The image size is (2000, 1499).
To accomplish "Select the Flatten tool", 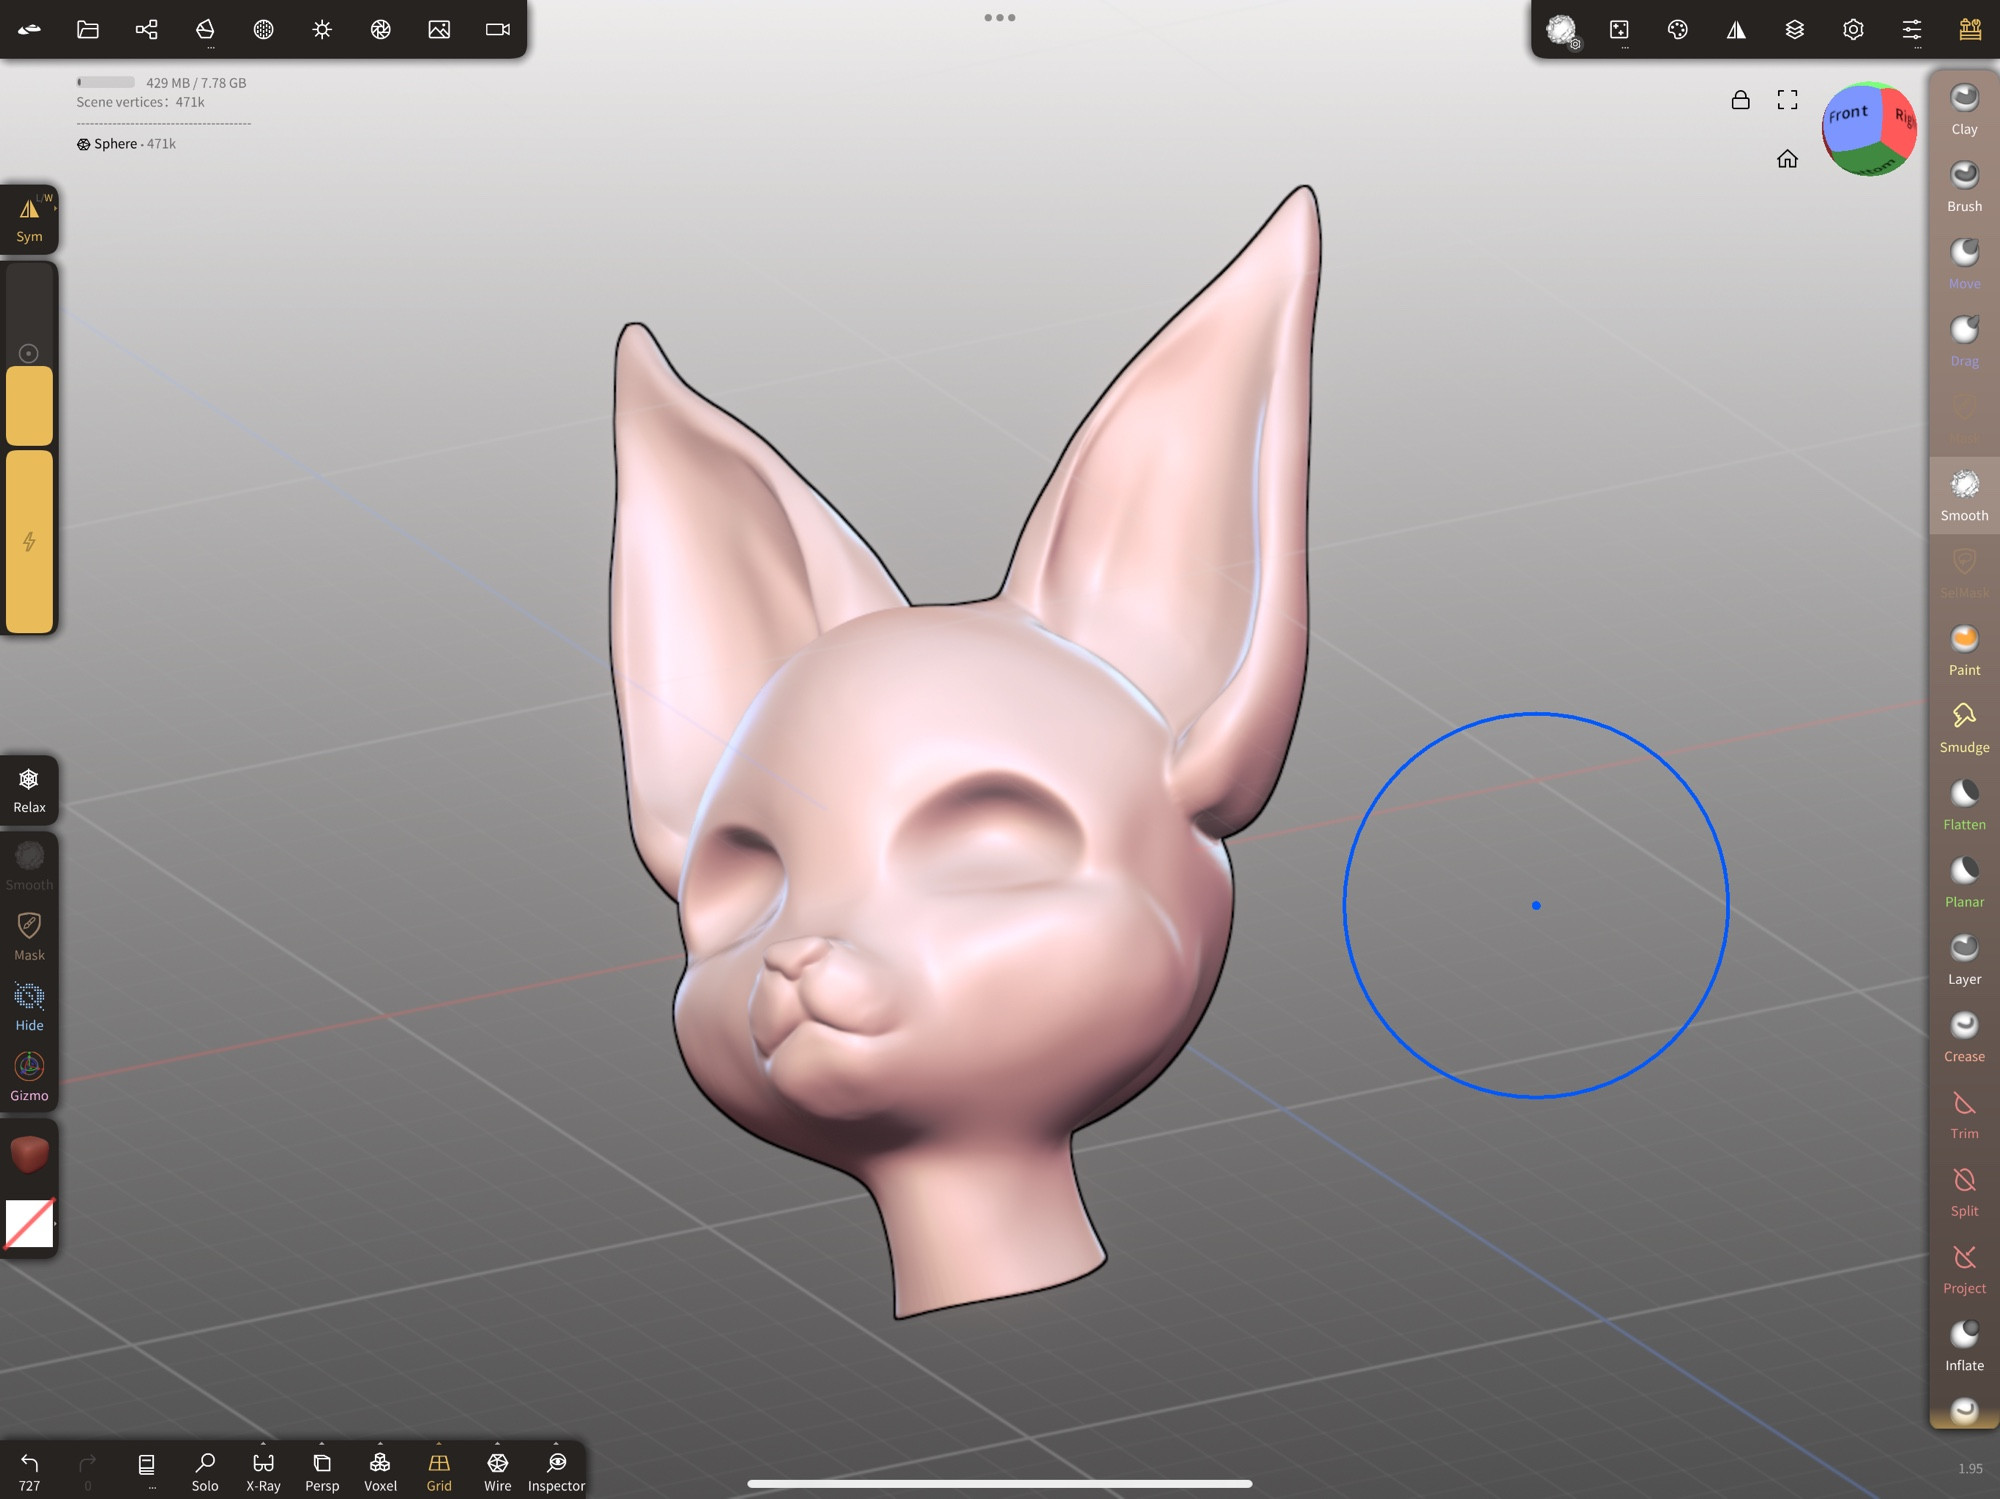I will pos(1964,805).
